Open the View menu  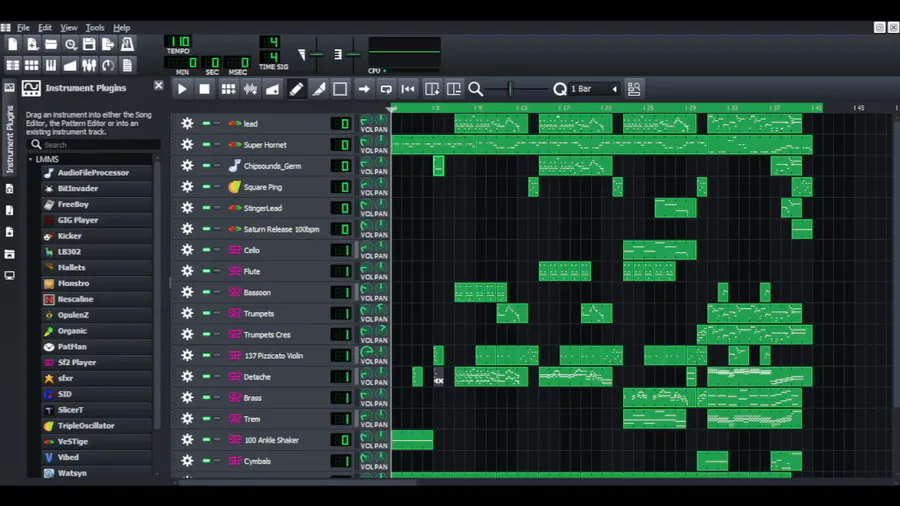pos(69,28)
